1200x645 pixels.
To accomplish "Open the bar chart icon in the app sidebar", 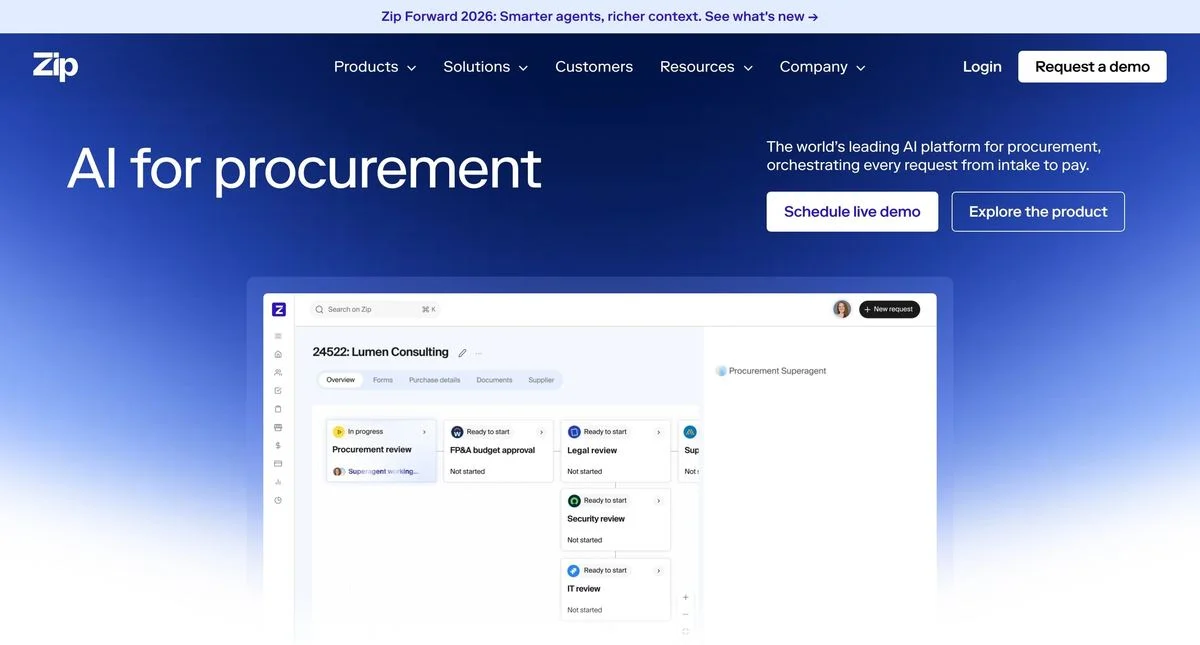I will click(278, 482).
